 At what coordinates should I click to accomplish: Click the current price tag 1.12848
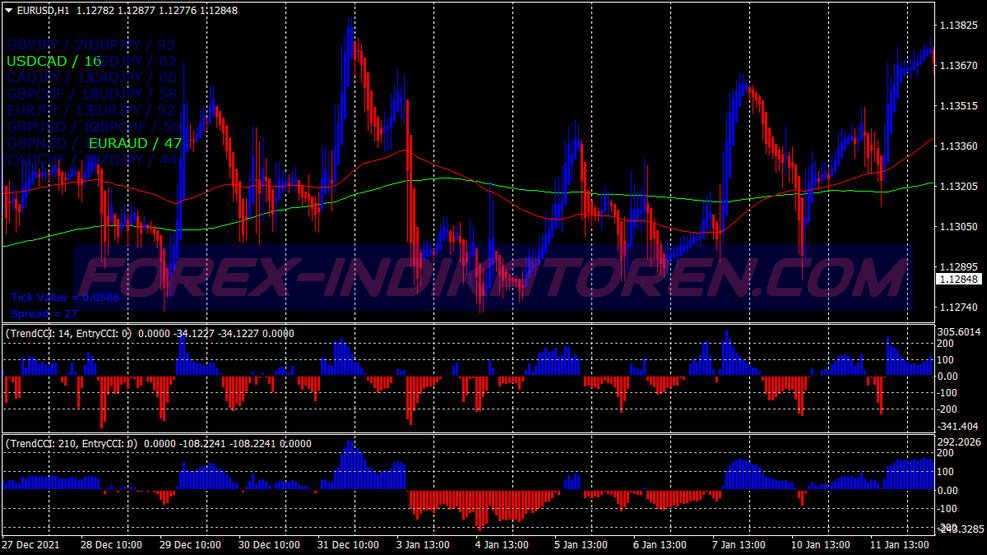point(959,280)
